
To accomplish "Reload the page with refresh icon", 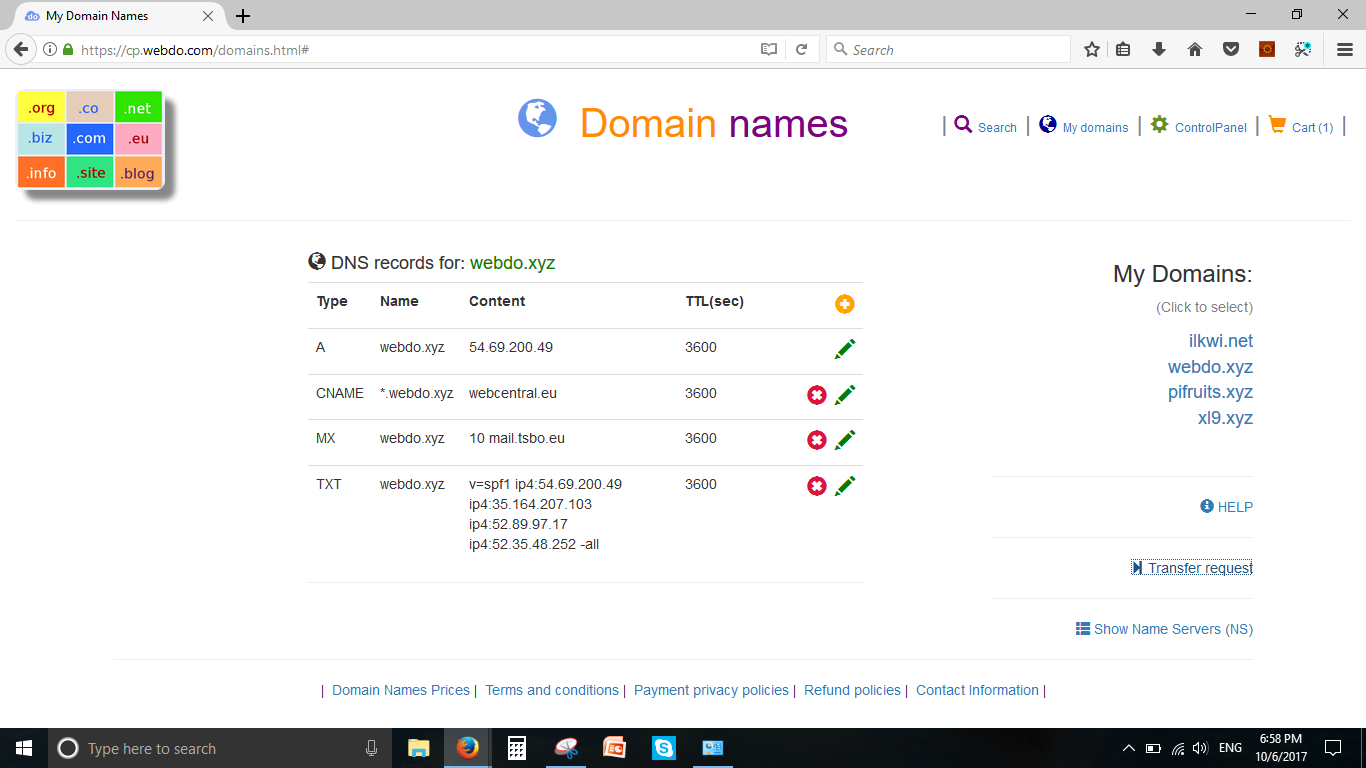I will [x=801, y=49].
